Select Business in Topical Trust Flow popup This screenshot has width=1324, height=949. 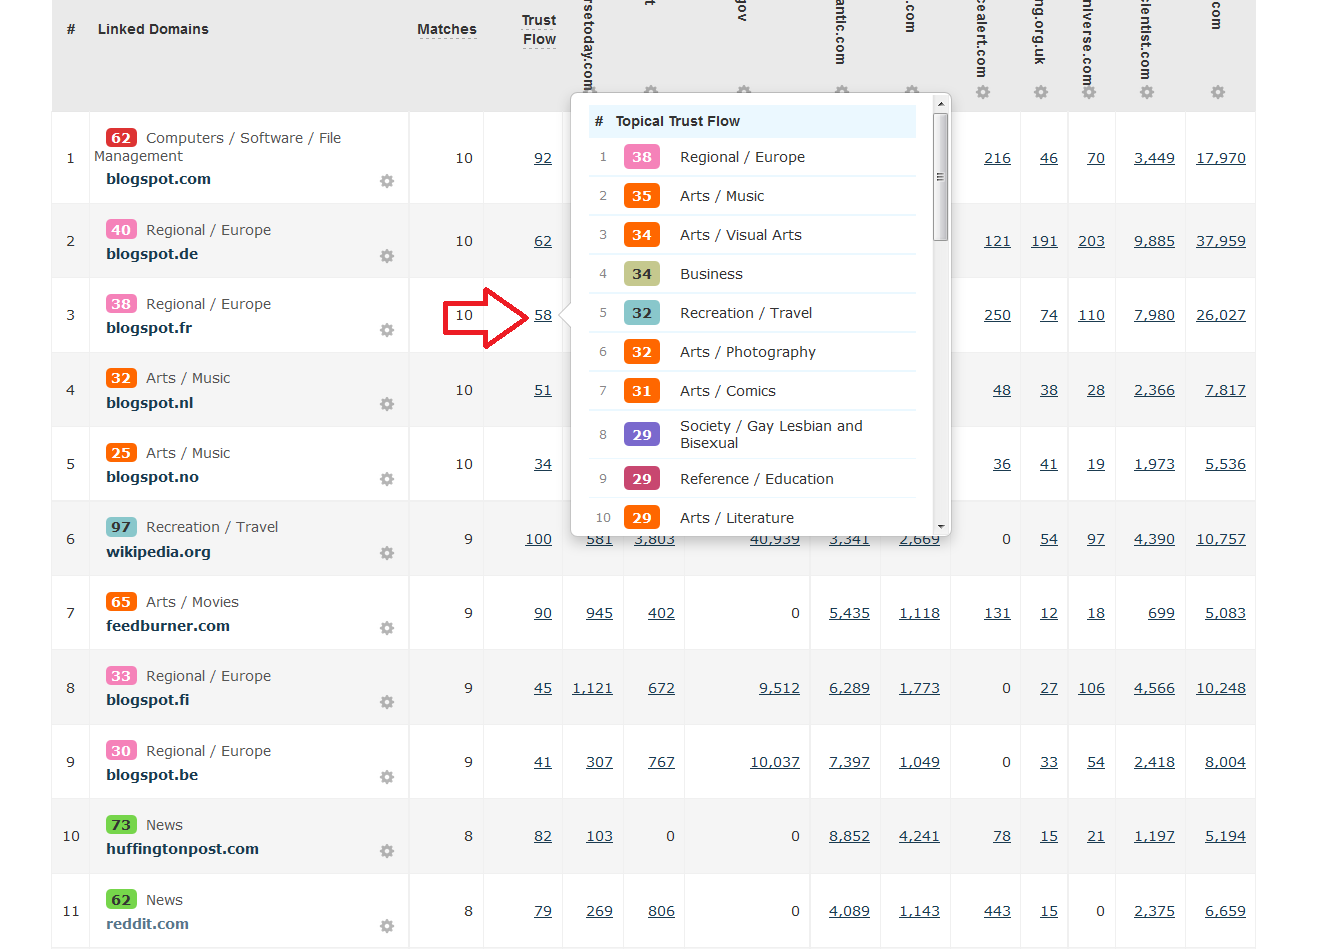tap(711, 274)
